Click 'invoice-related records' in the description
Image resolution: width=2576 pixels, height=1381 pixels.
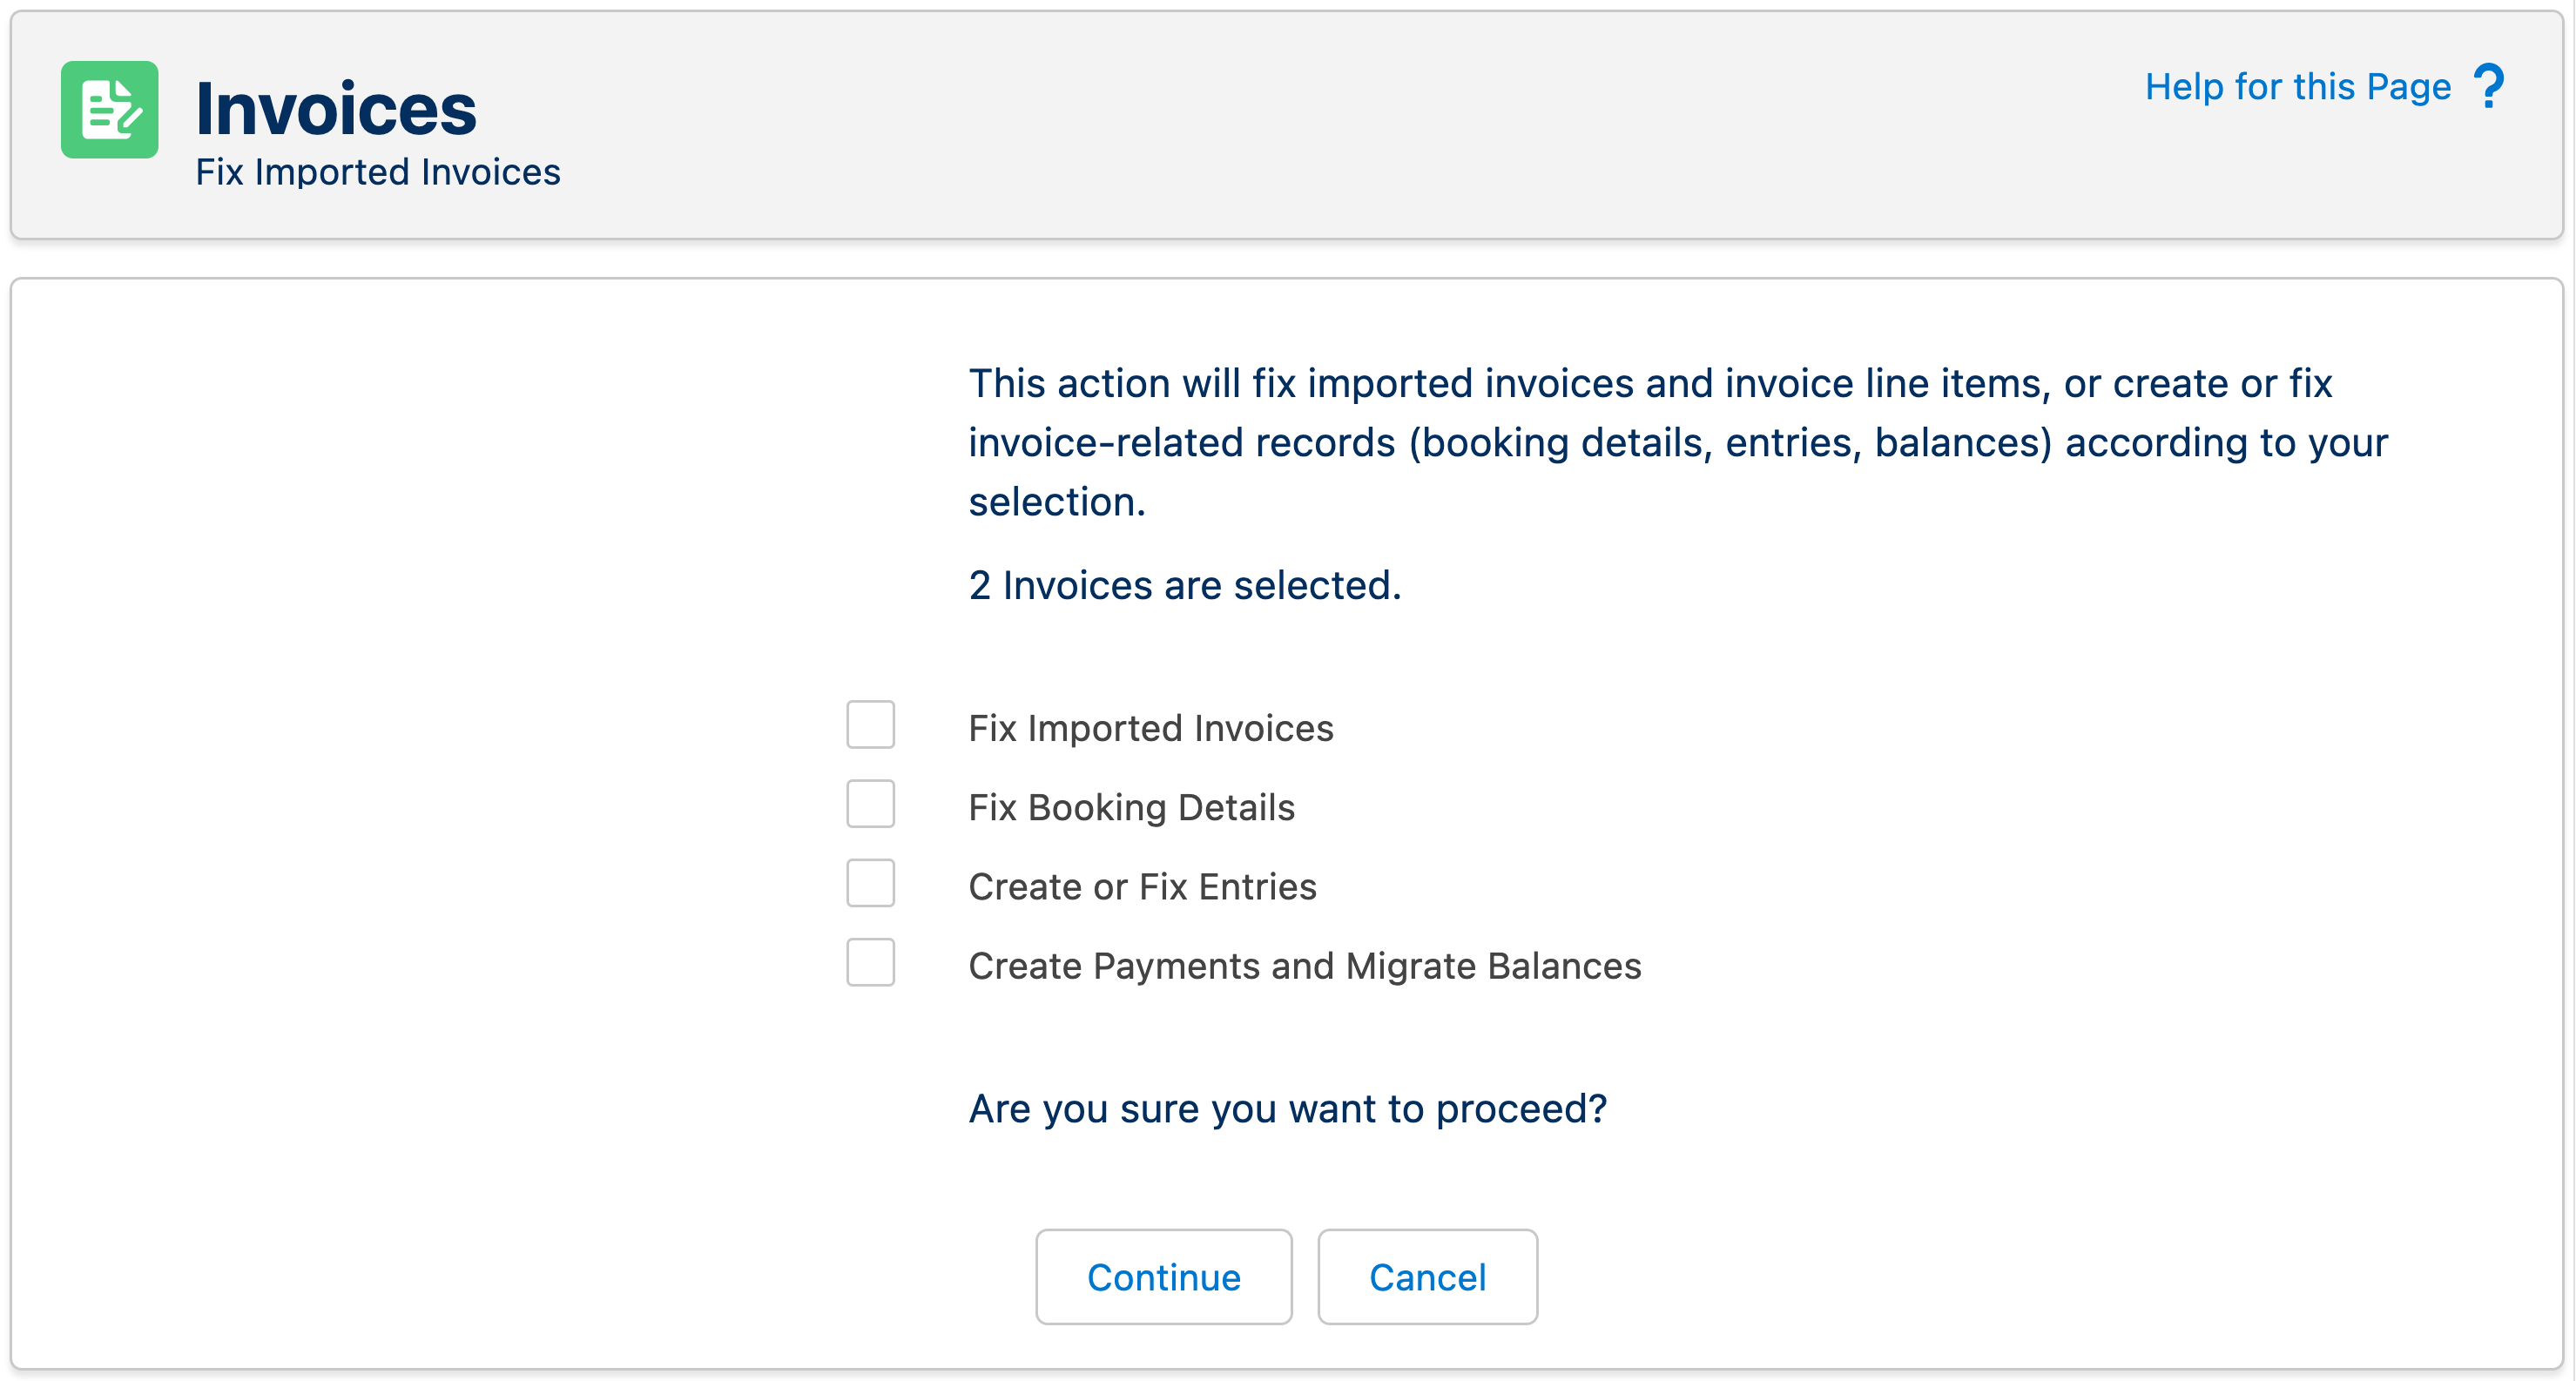coord(1181,443)
